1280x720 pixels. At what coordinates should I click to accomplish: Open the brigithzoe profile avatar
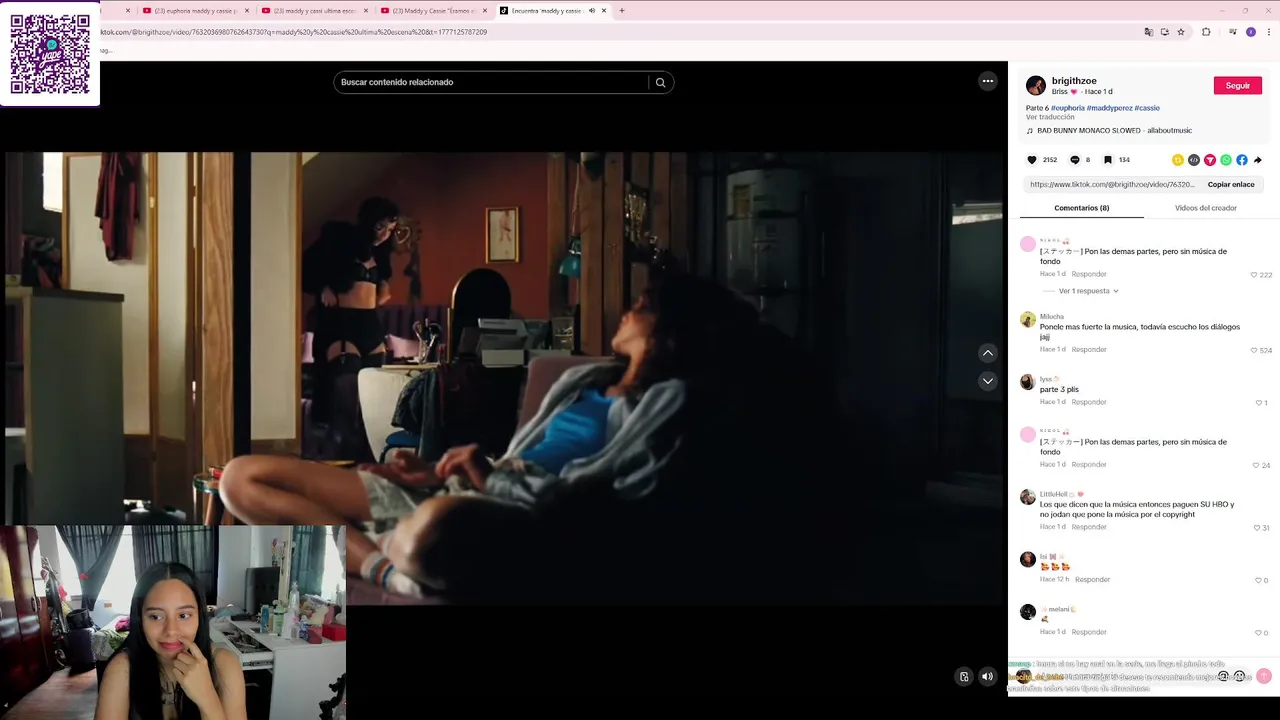(1036, 86)
